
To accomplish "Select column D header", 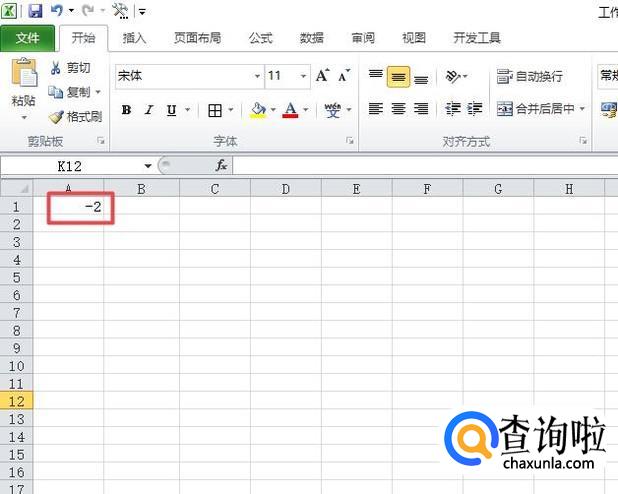I will tap(286, 189).
